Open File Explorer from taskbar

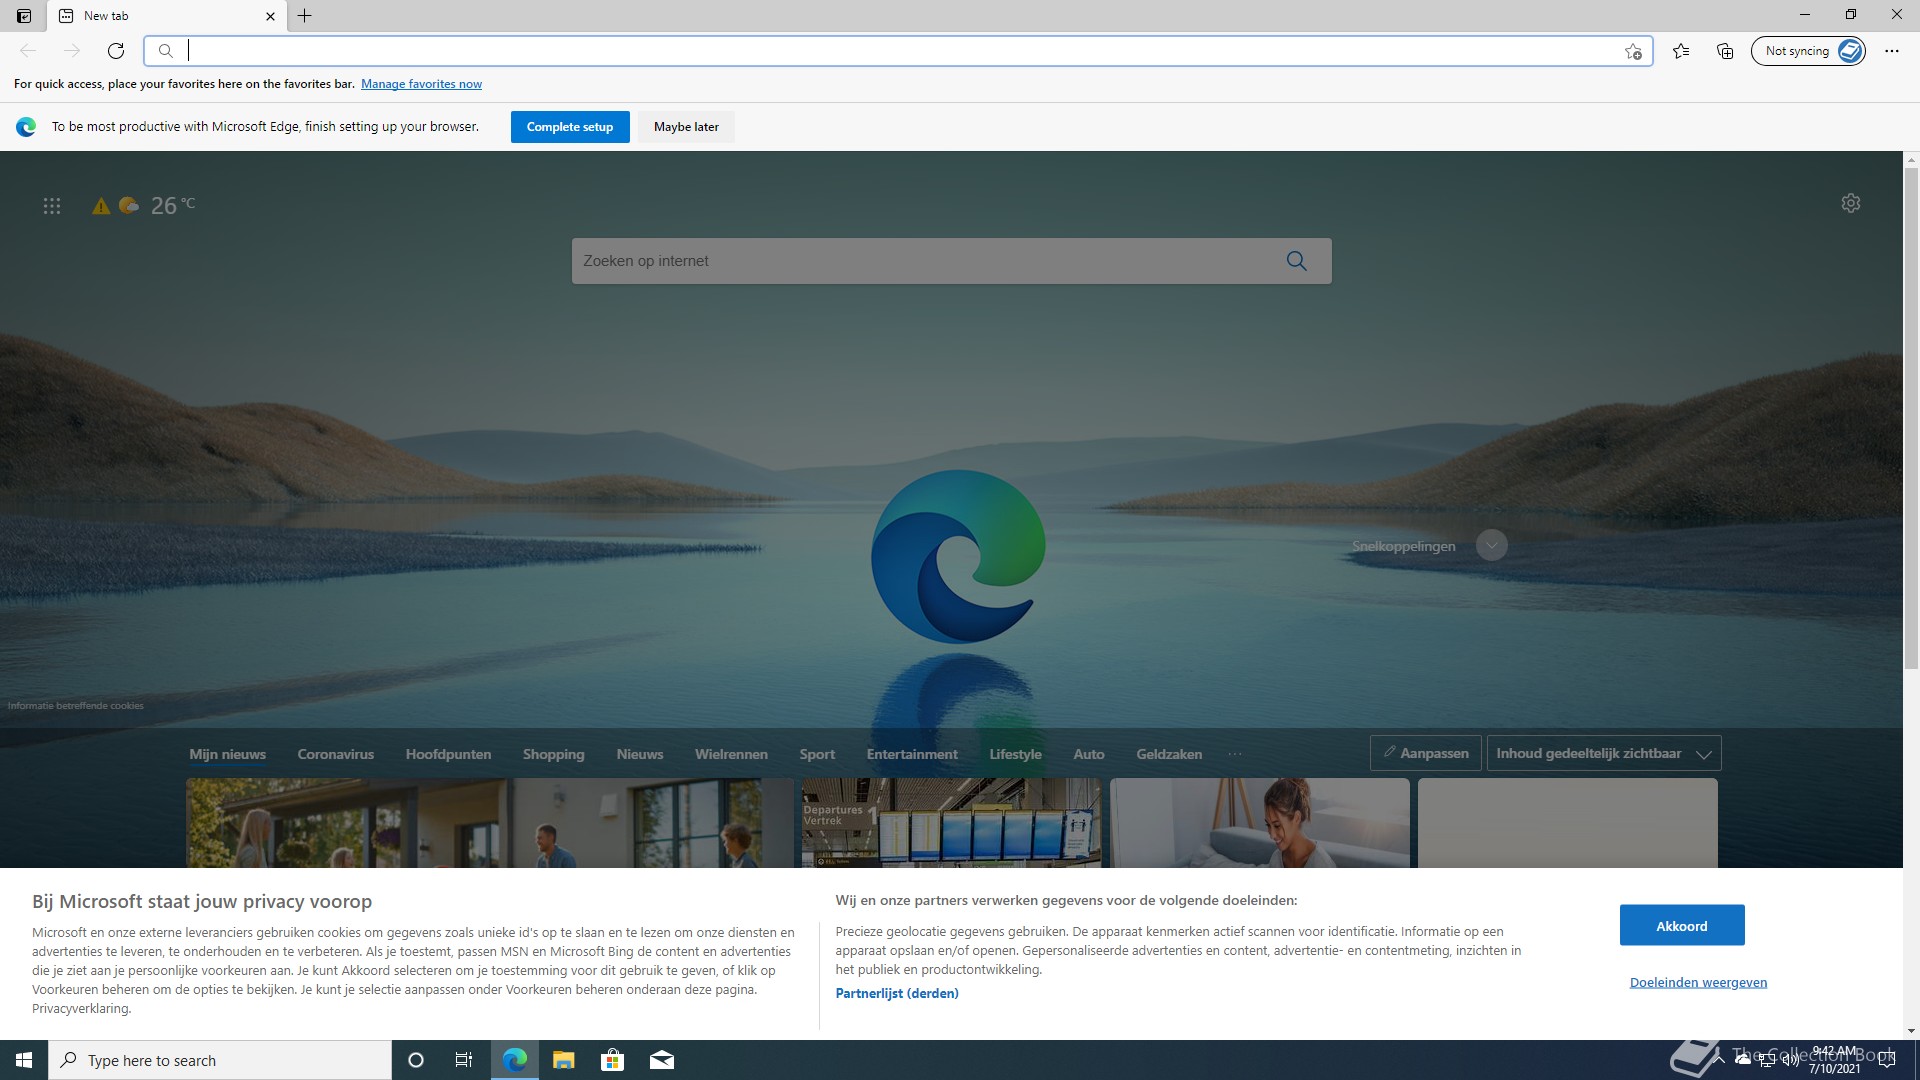(x=563, y=1060)
